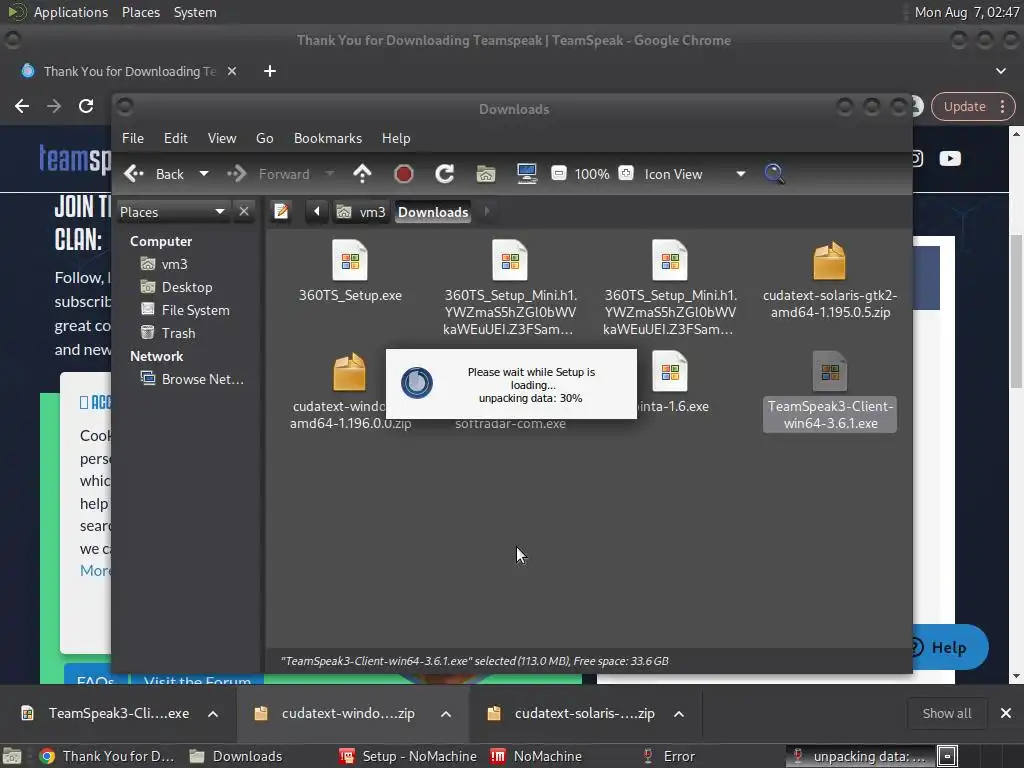Open the Home folder toolbar icon
Image resolution: width=1024 pixels, height=768 pixels.
[x=485, y=174]
